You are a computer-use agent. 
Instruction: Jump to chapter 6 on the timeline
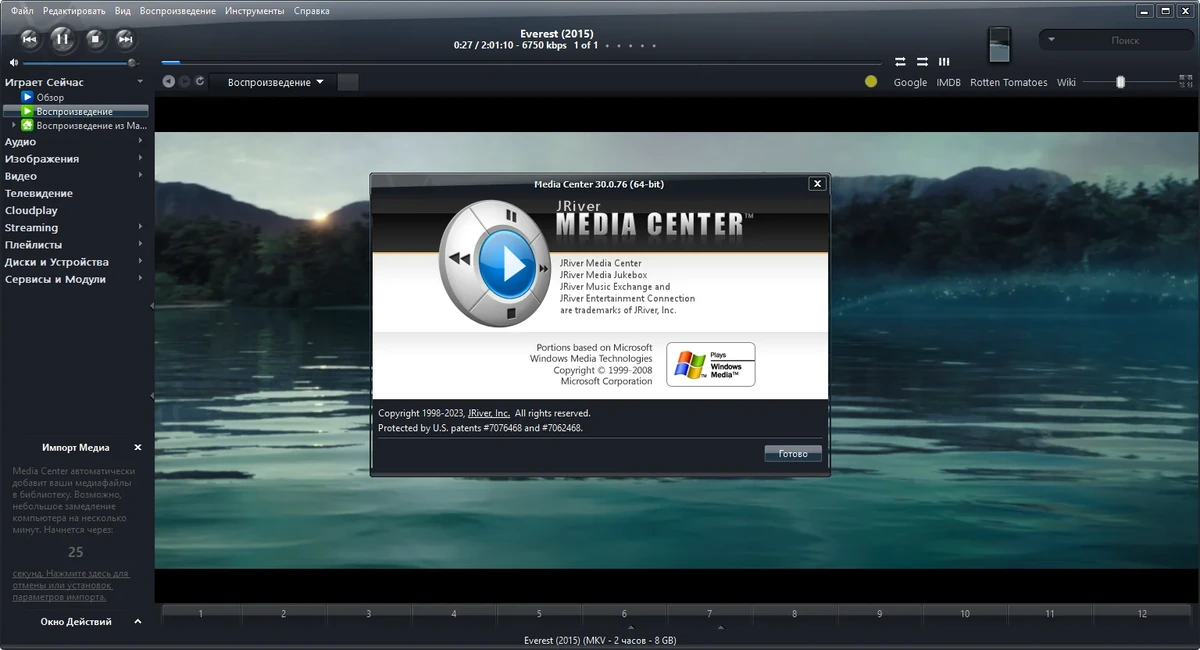[x=624, y=614]
